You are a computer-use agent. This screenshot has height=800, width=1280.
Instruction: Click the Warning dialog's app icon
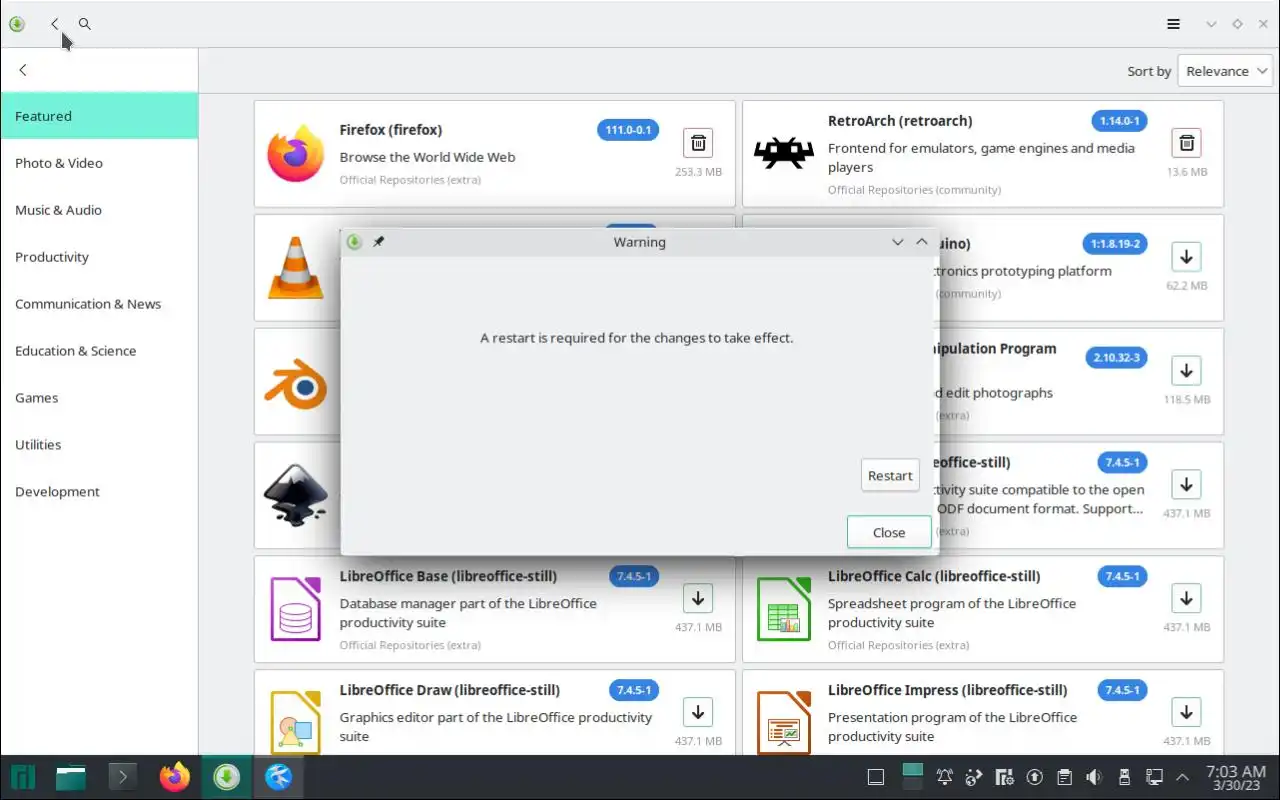(354, 242)
